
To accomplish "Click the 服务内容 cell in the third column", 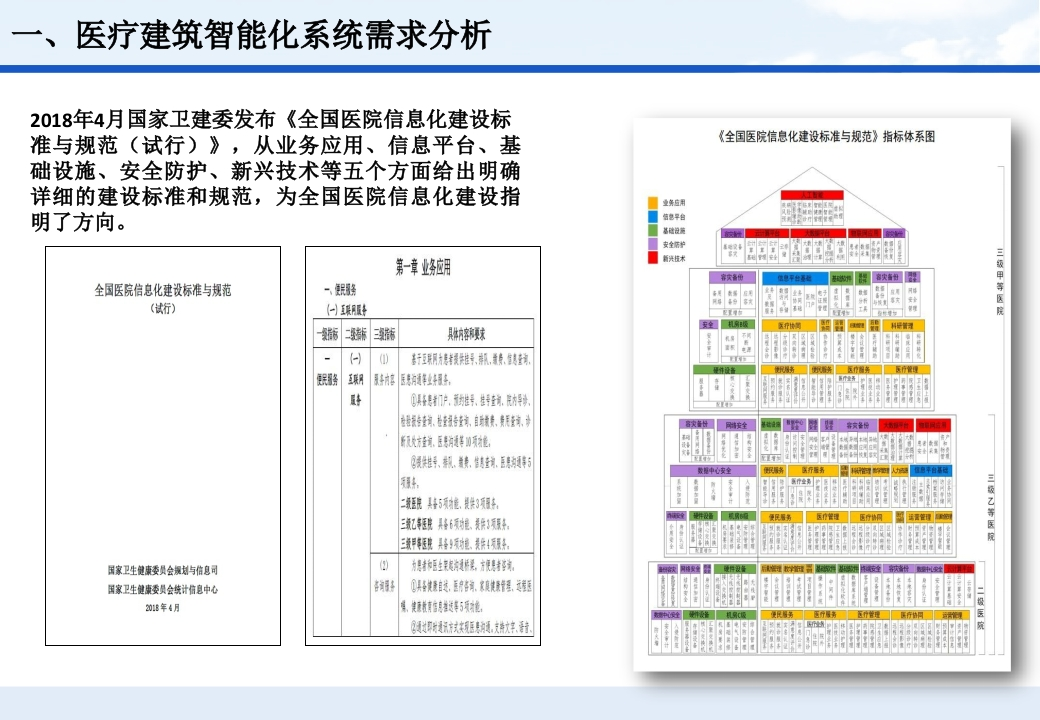I will click(x=384, y=380).
